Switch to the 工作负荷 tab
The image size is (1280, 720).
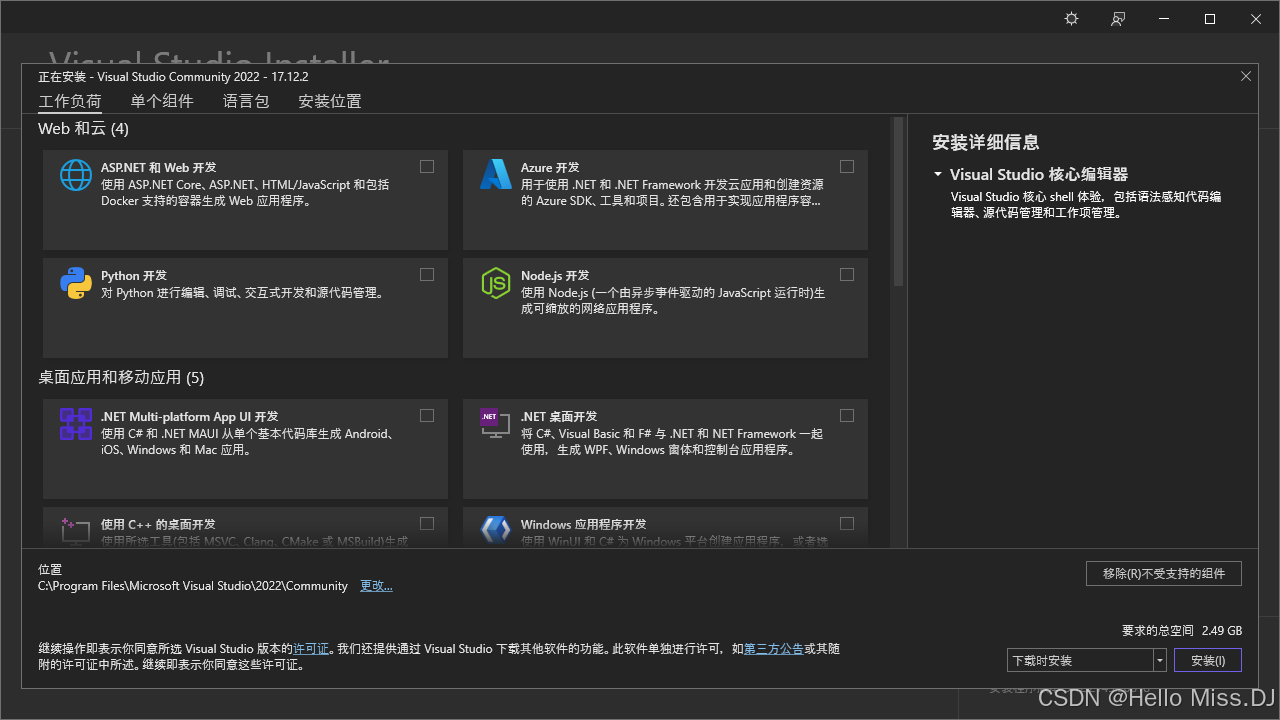70,101
